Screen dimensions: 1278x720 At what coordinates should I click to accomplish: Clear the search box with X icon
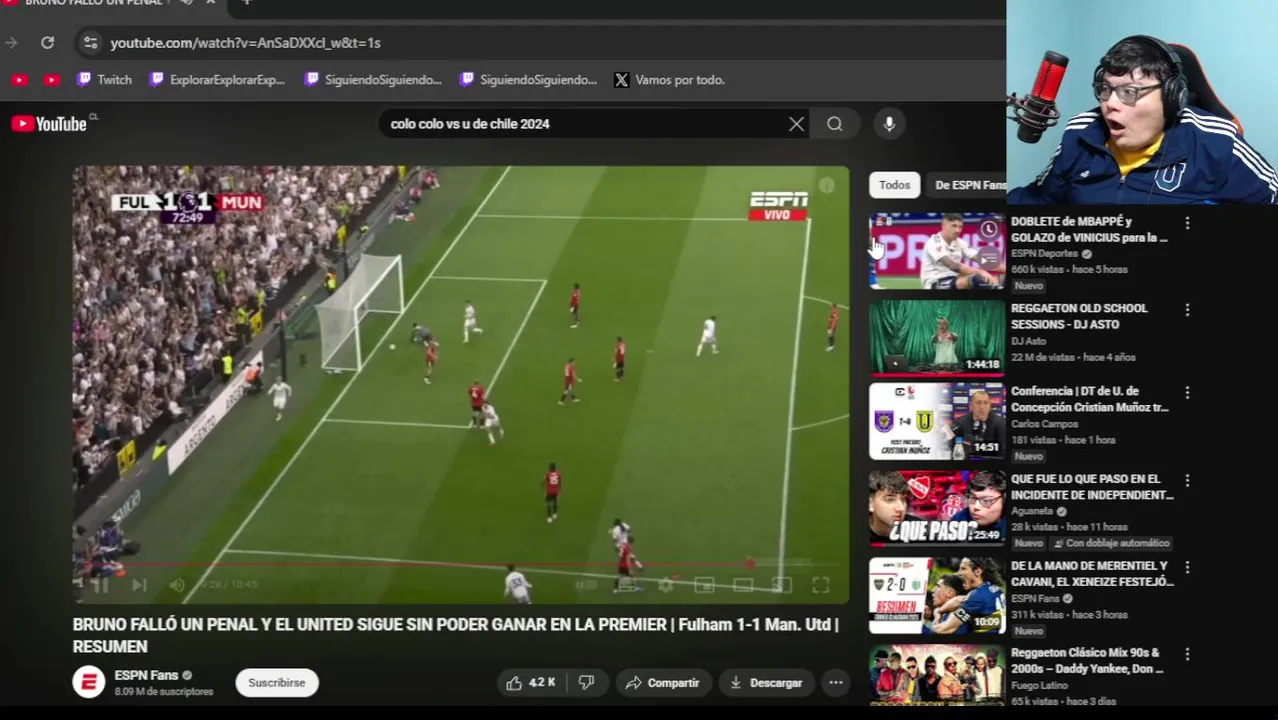[796, 124]
